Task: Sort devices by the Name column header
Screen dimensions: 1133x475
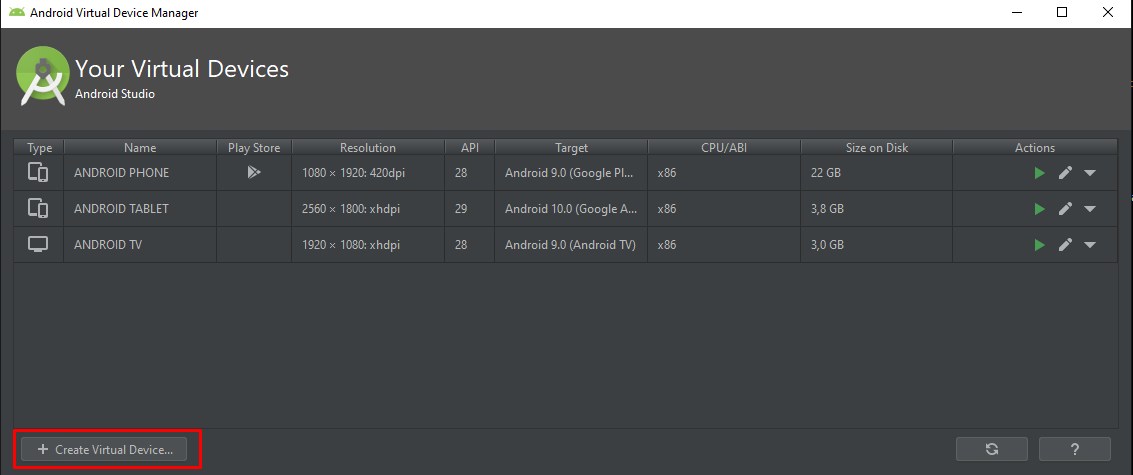Action: 140,148
